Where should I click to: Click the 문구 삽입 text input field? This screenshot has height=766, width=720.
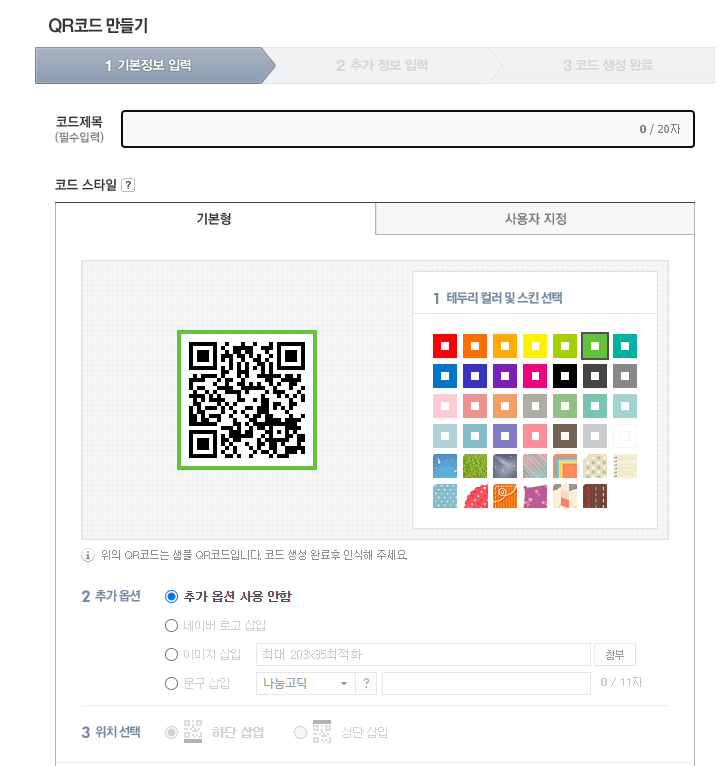click(x=487, y=683)
